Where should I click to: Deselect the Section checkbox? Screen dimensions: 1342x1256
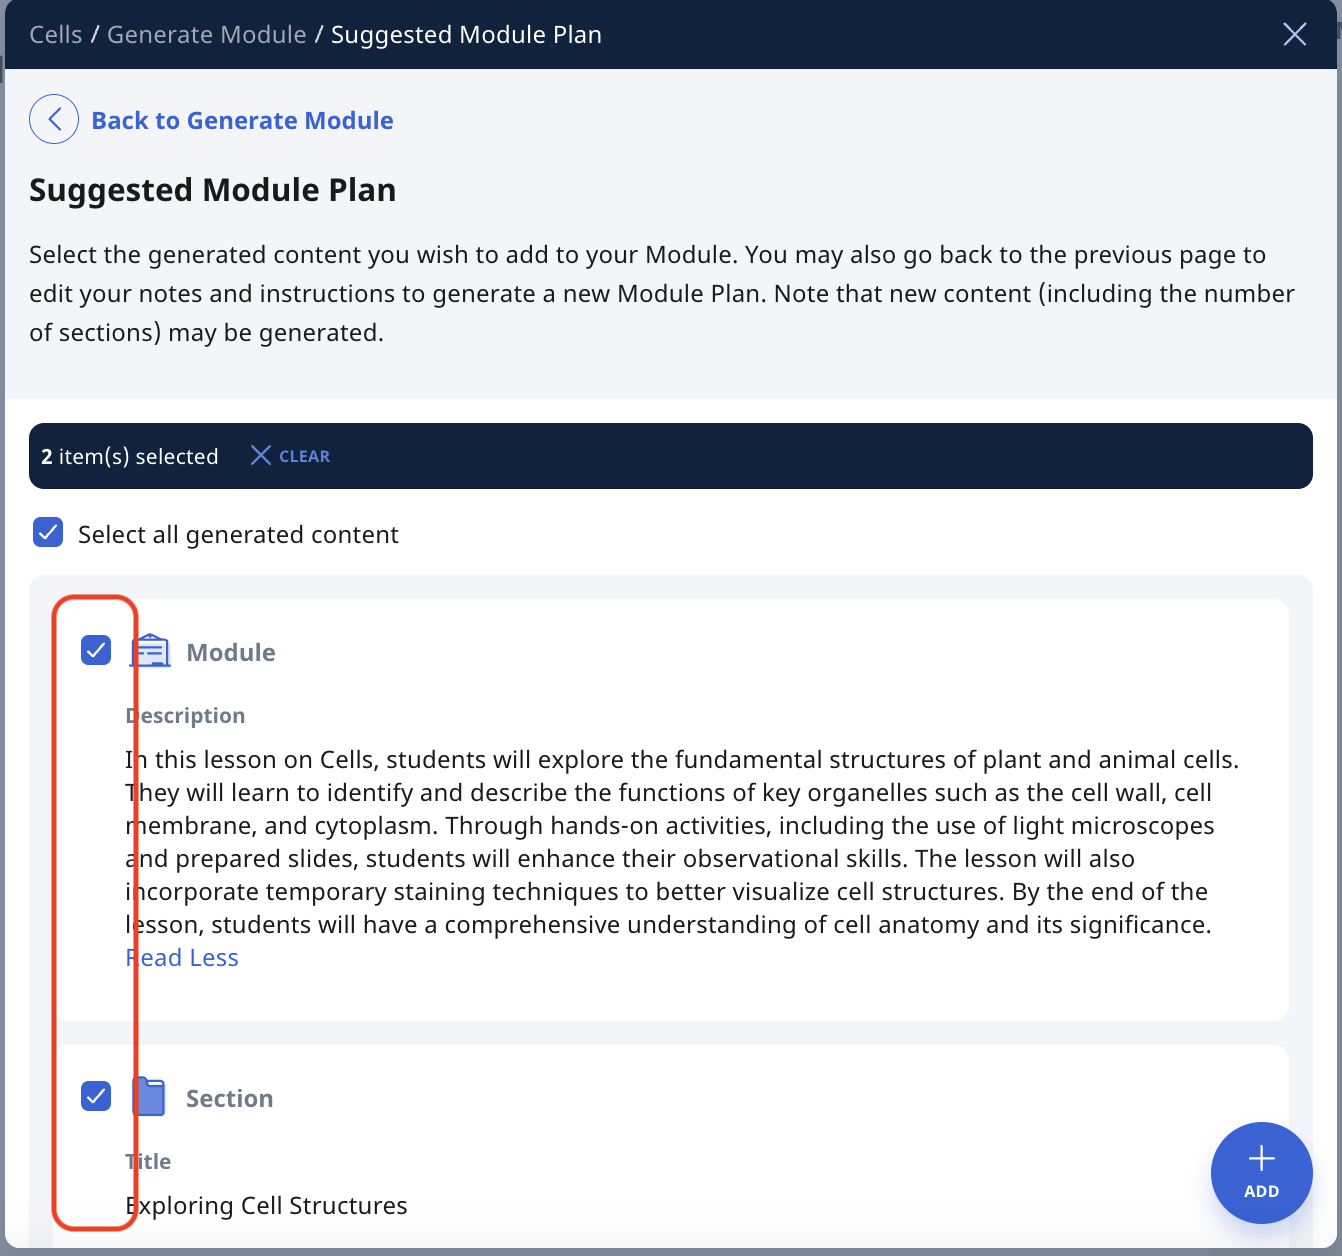point(96,1096)
